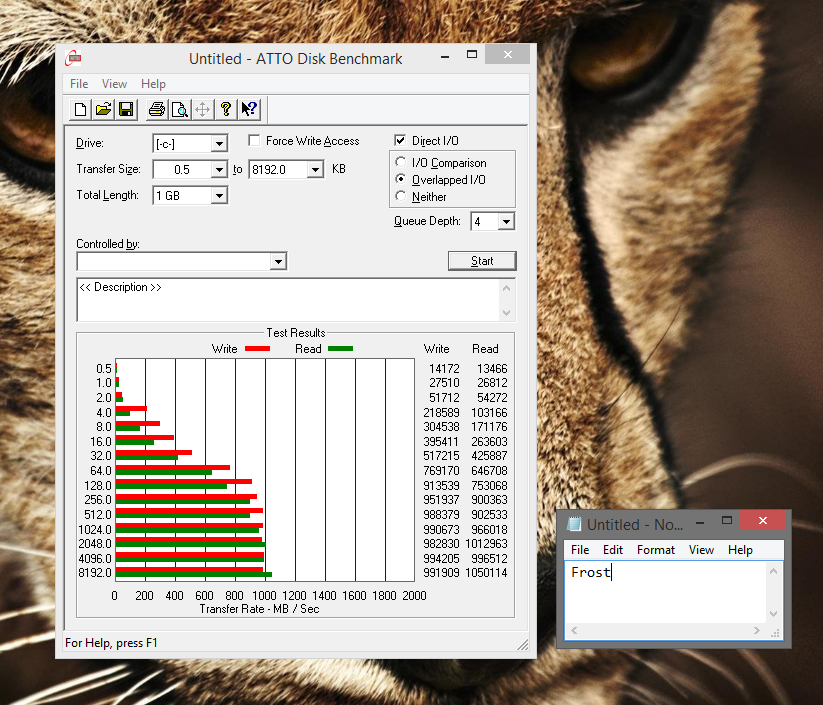Image resolution: width=823 pixels, height=705 pixels.
Task: Open the Total Length dropdown
Action: [x=219, y=196]
